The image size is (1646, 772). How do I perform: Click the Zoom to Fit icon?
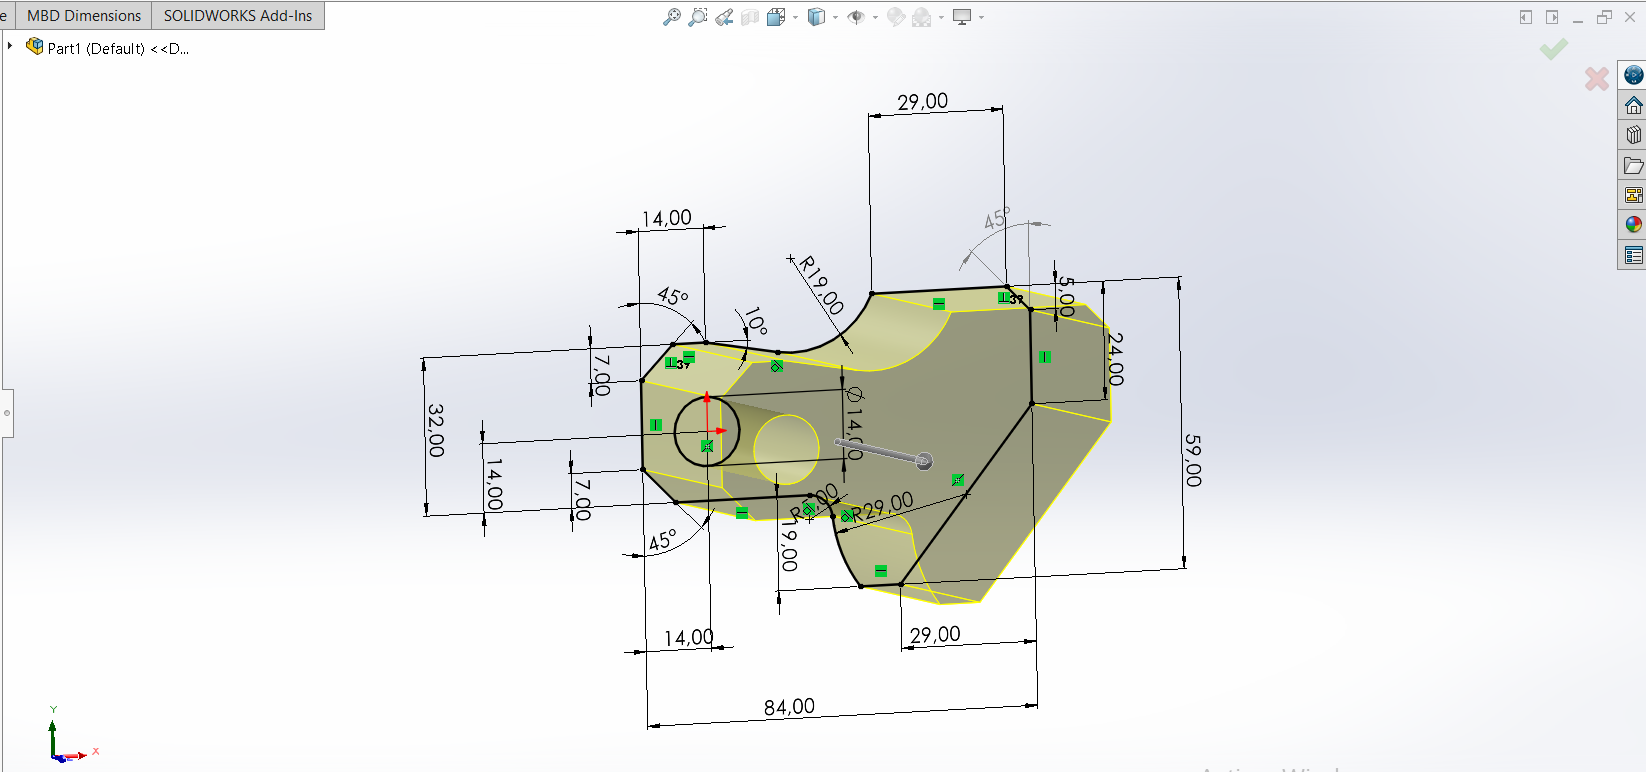(x=672, y=17)
